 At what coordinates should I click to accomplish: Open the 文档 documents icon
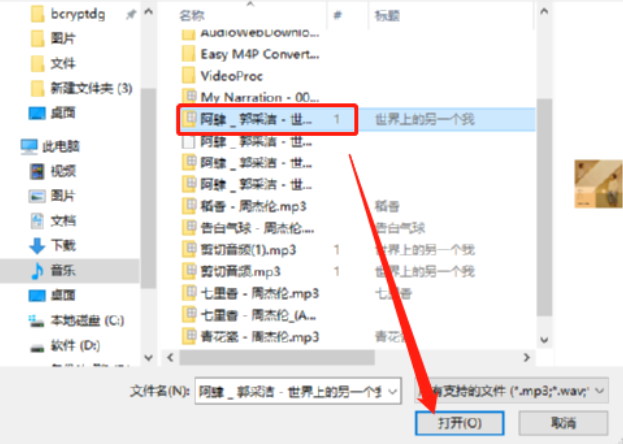[37, 221]
